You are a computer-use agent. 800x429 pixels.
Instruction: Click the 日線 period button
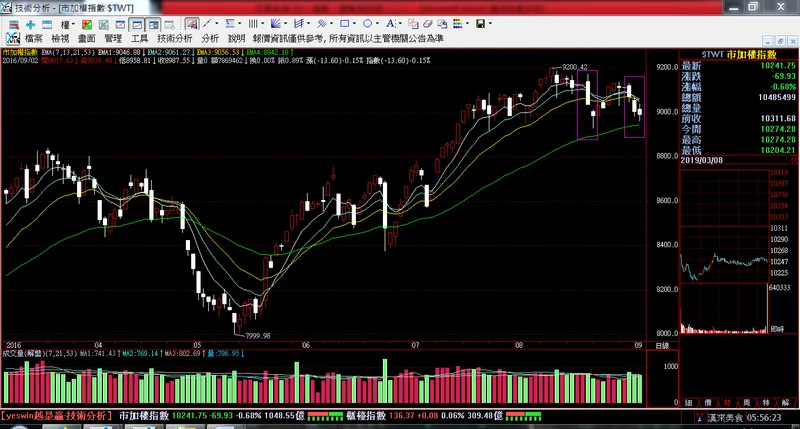pos(662,346)
